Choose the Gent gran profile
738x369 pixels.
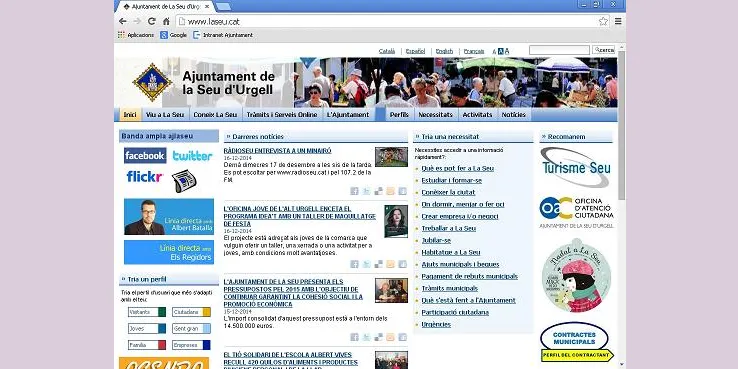[192, 329]
